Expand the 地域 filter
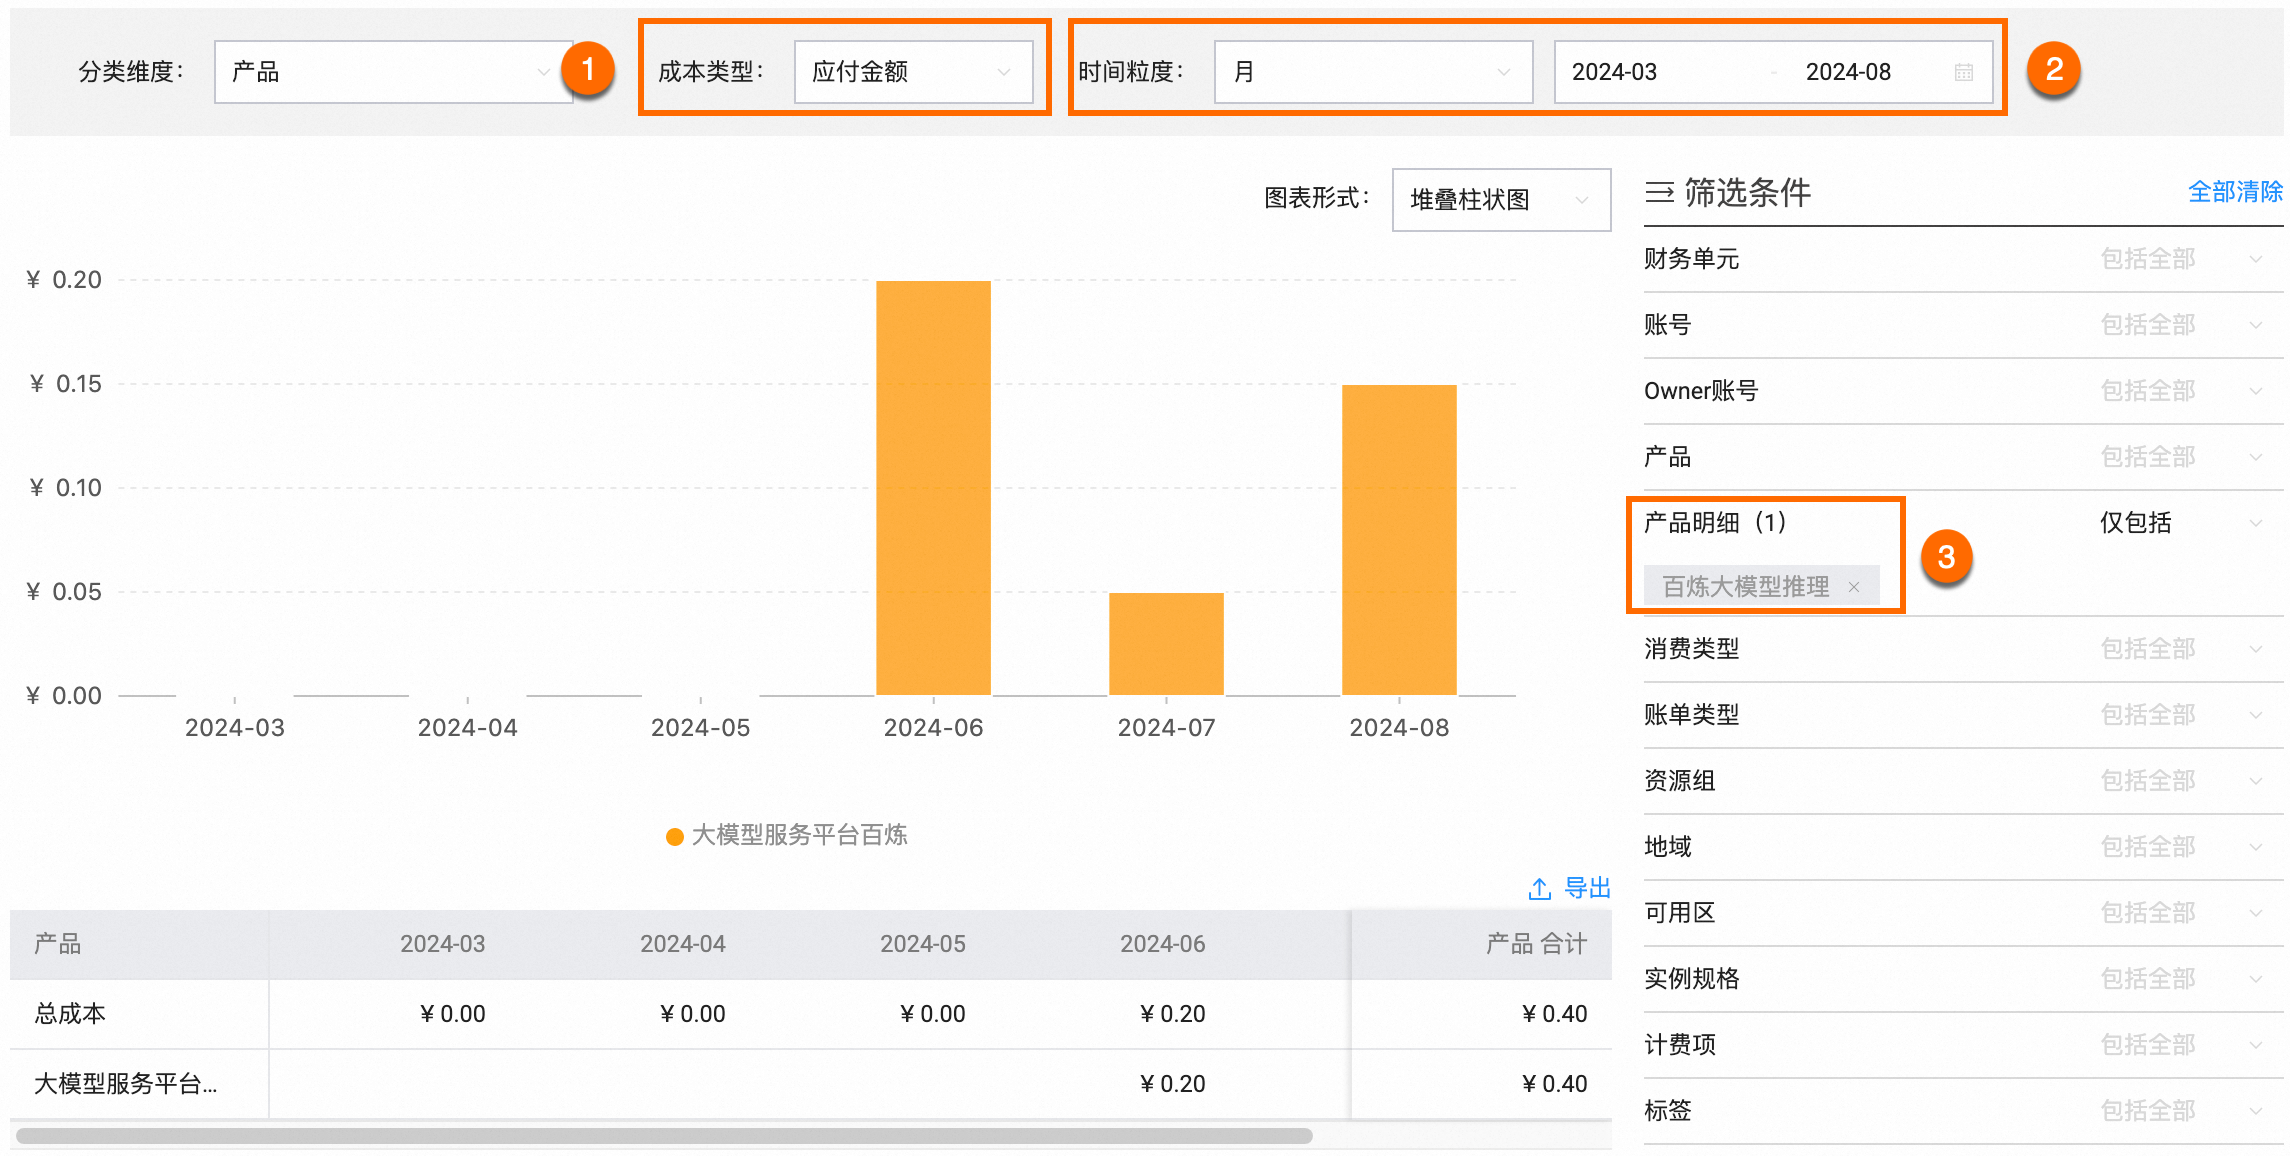The width and height of the screenshot is (2290, 1156). [1963, 847]
